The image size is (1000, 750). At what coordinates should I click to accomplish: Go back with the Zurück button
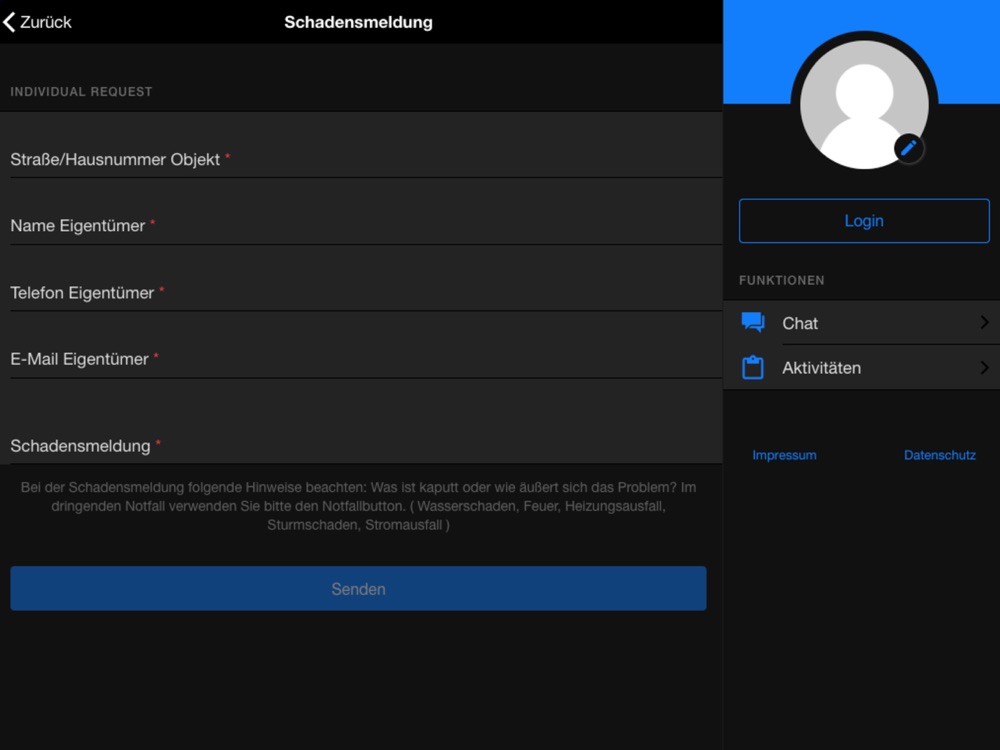tap(37, 22)
